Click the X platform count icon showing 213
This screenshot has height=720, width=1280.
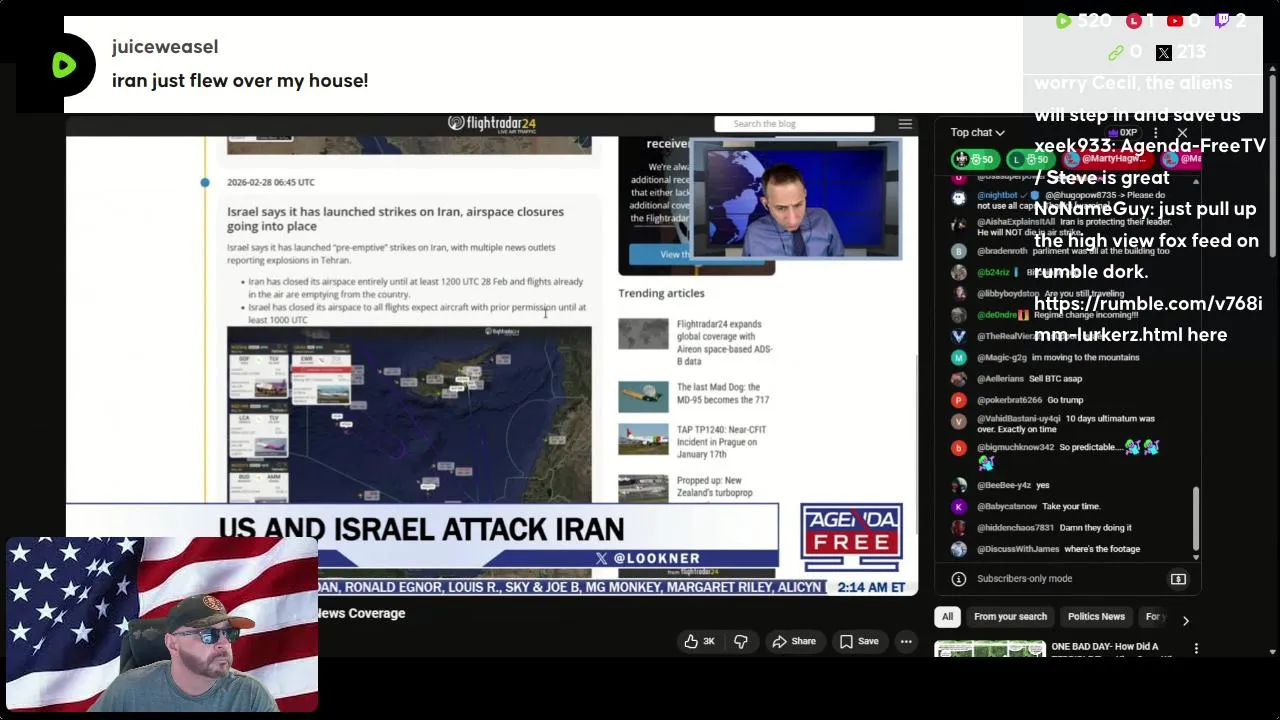tap(1164, 53)
